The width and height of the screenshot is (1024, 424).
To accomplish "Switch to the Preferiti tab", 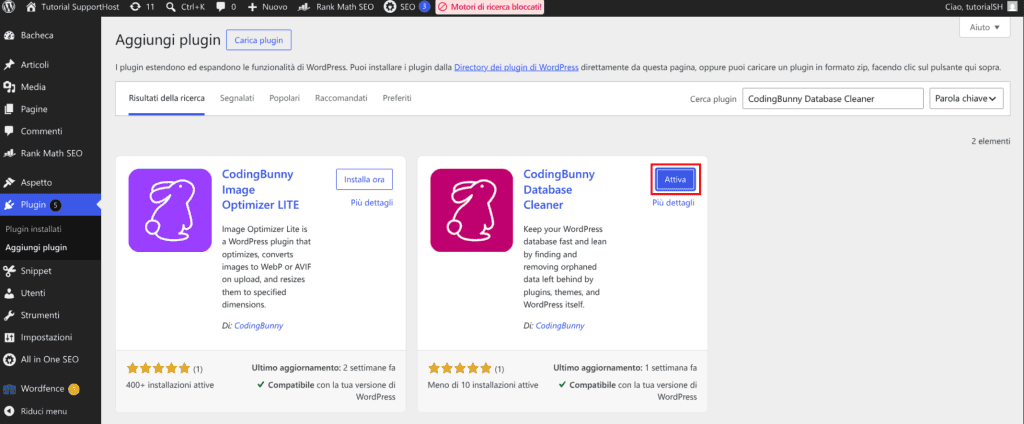I will click(x=397, y=98).
